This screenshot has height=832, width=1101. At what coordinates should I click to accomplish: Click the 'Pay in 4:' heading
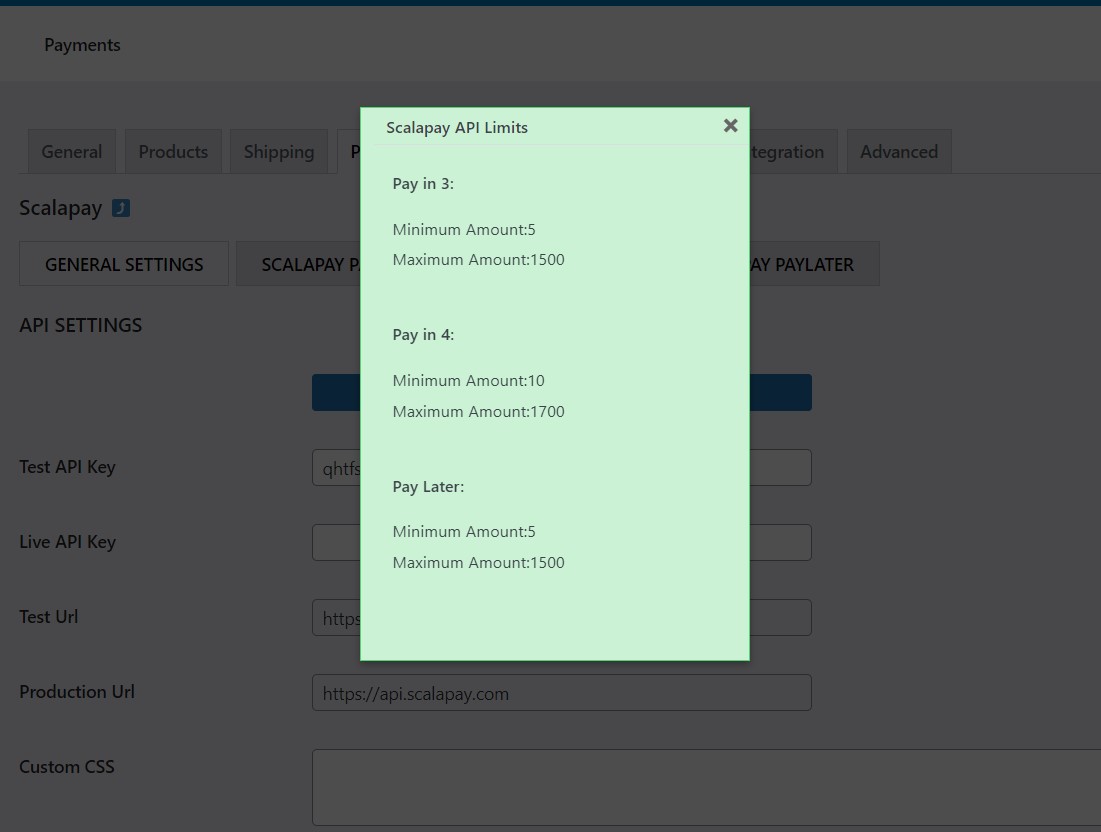(x=423, y=335)
